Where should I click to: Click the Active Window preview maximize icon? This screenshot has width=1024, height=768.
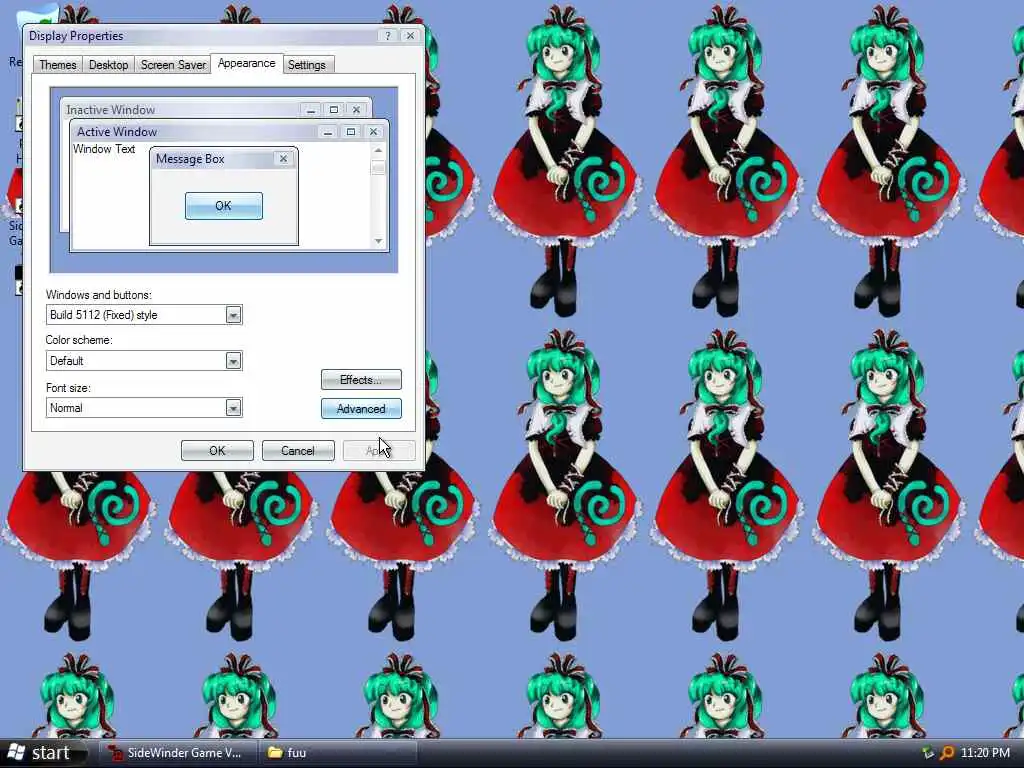[351, 132]
